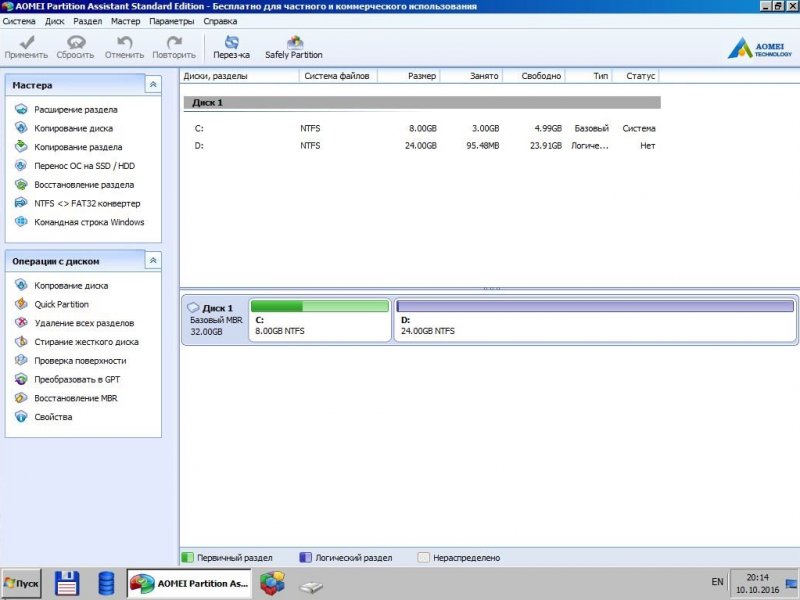
Task: Click the Quick Partition link
Action: (62, 305)
